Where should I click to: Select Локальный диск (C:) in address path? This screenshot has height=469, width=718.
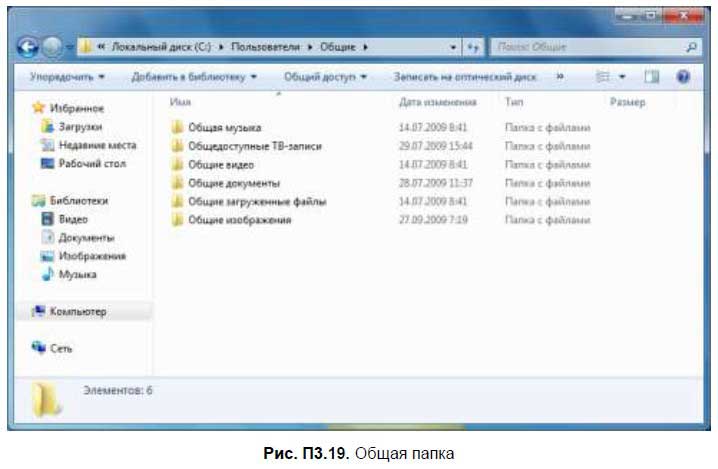(x=161, y=47)
